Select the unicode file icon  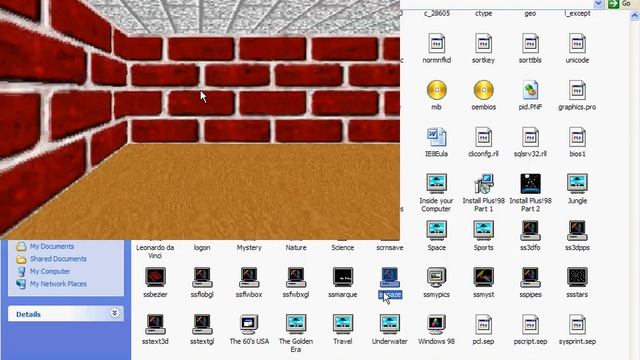point(577,44)
